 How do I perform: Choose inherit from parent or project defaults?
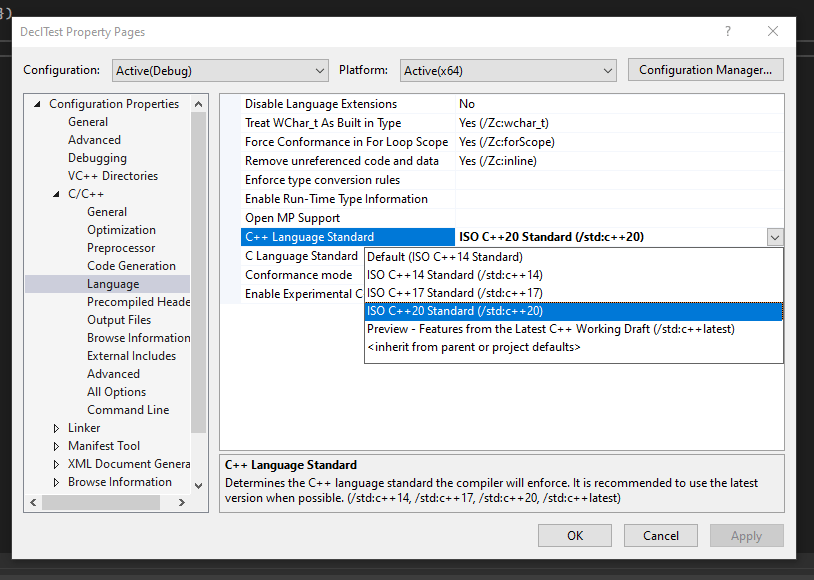[x=468, y=347]
